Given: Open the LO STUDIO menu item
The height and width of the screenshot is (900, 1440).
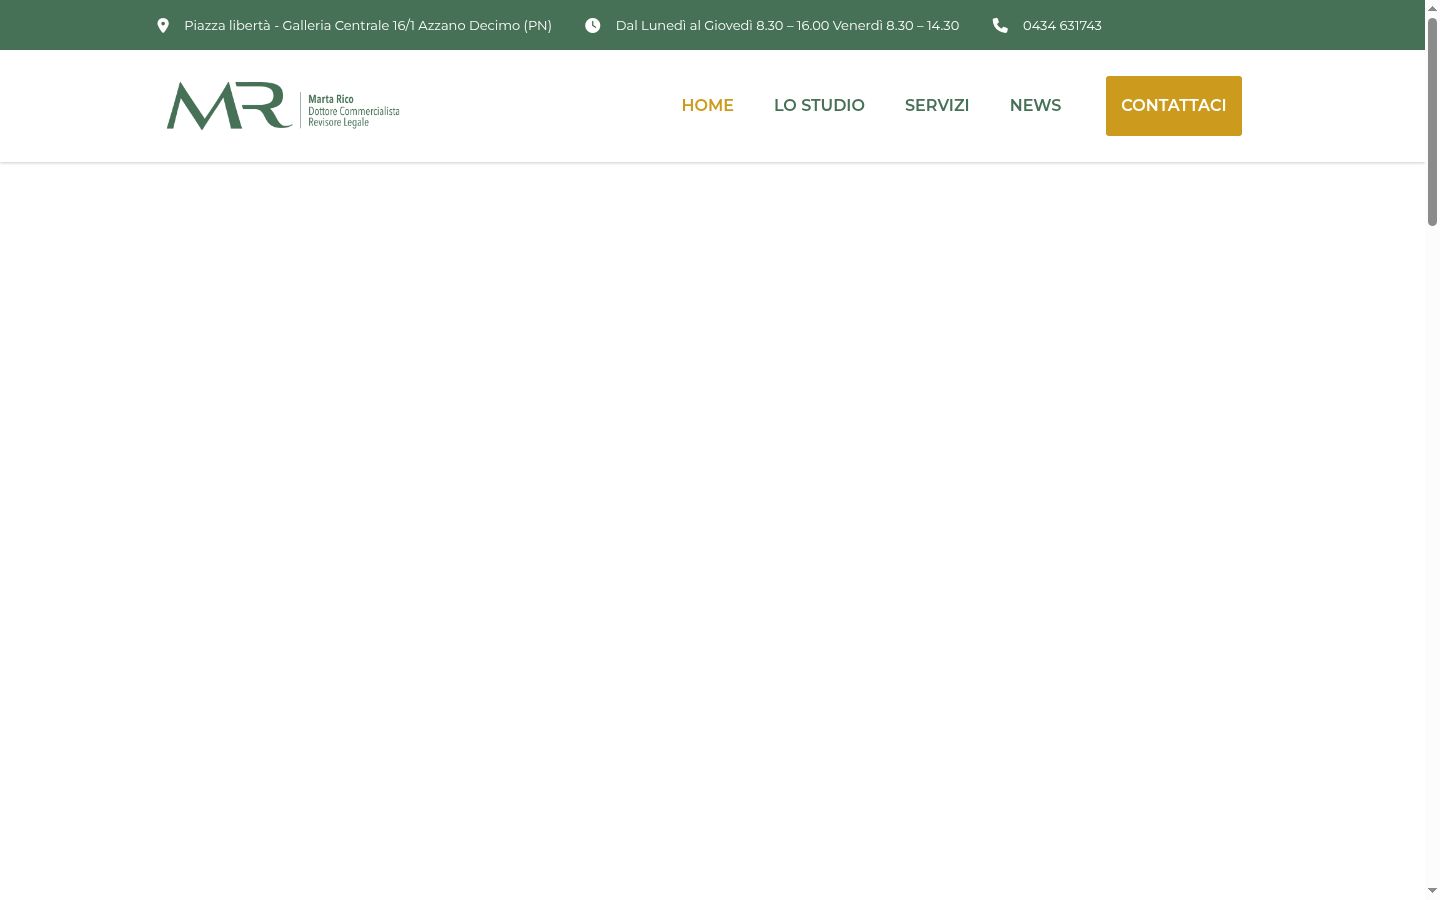Looking at the screenshot, I should (819, 106).
